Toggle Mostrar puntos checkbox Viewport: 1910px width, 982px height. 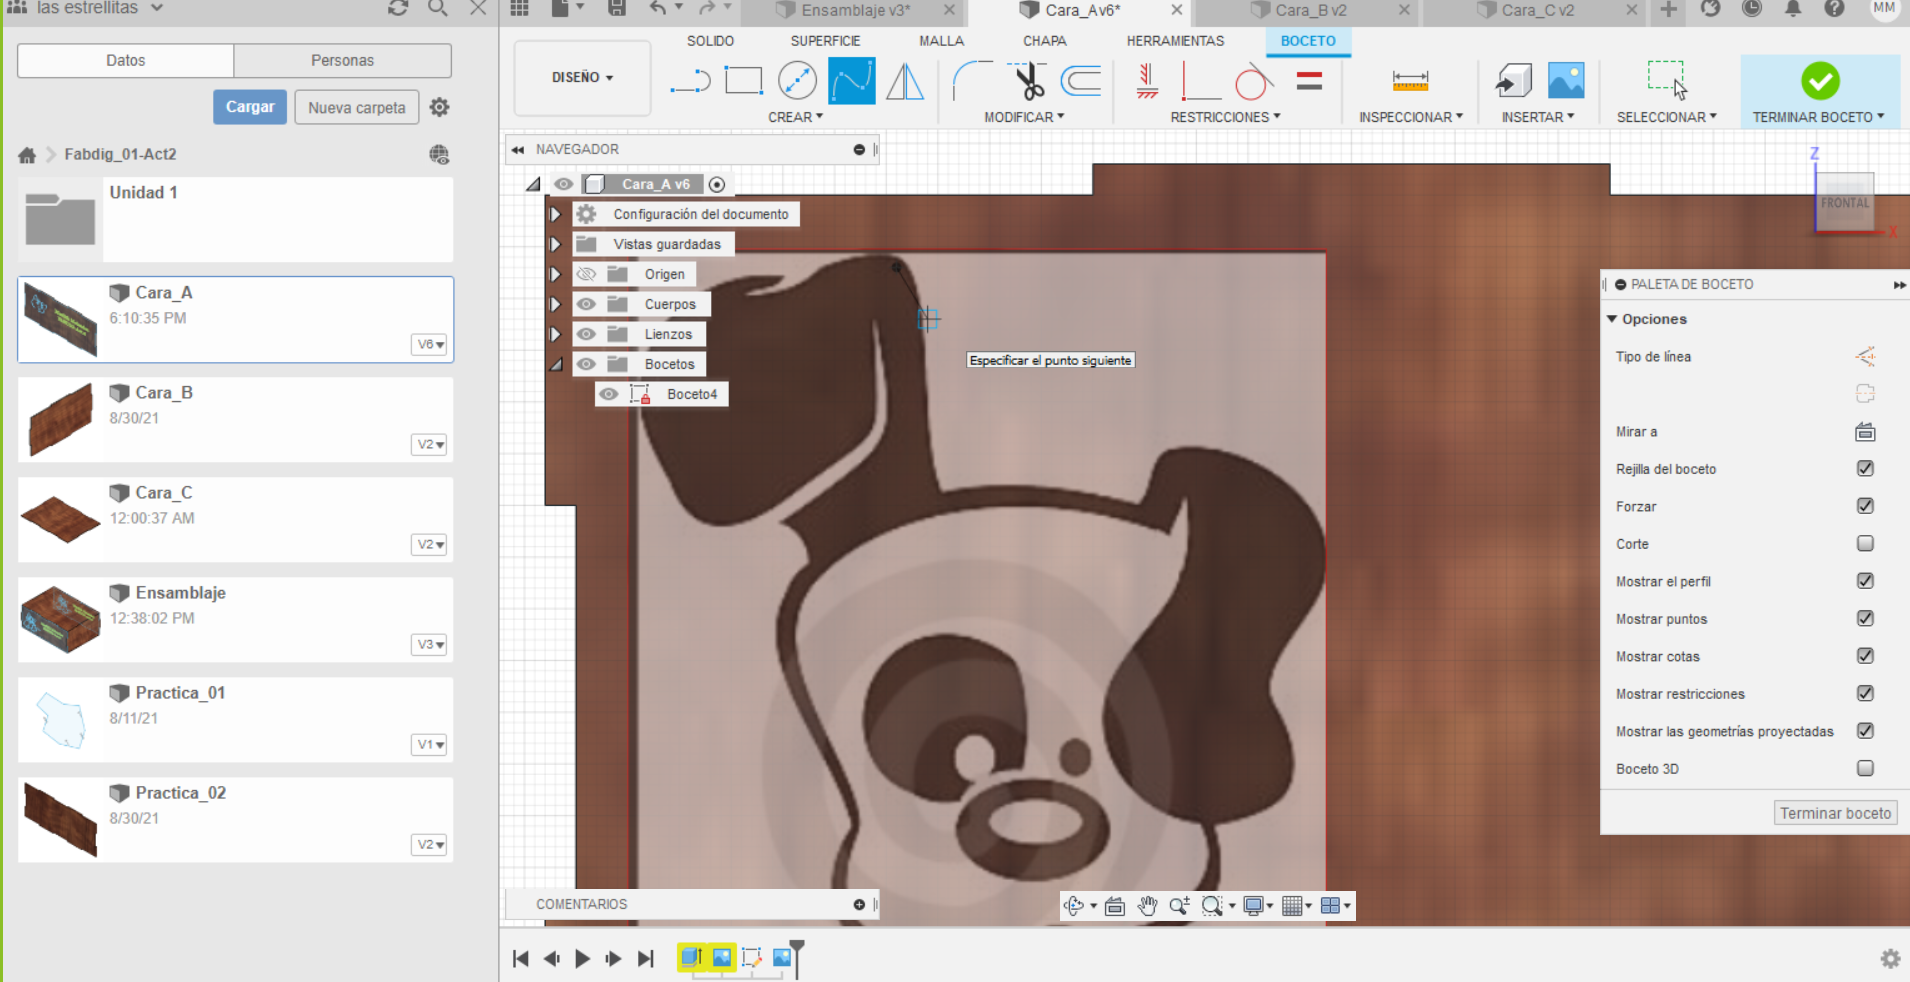[1865, 618]
